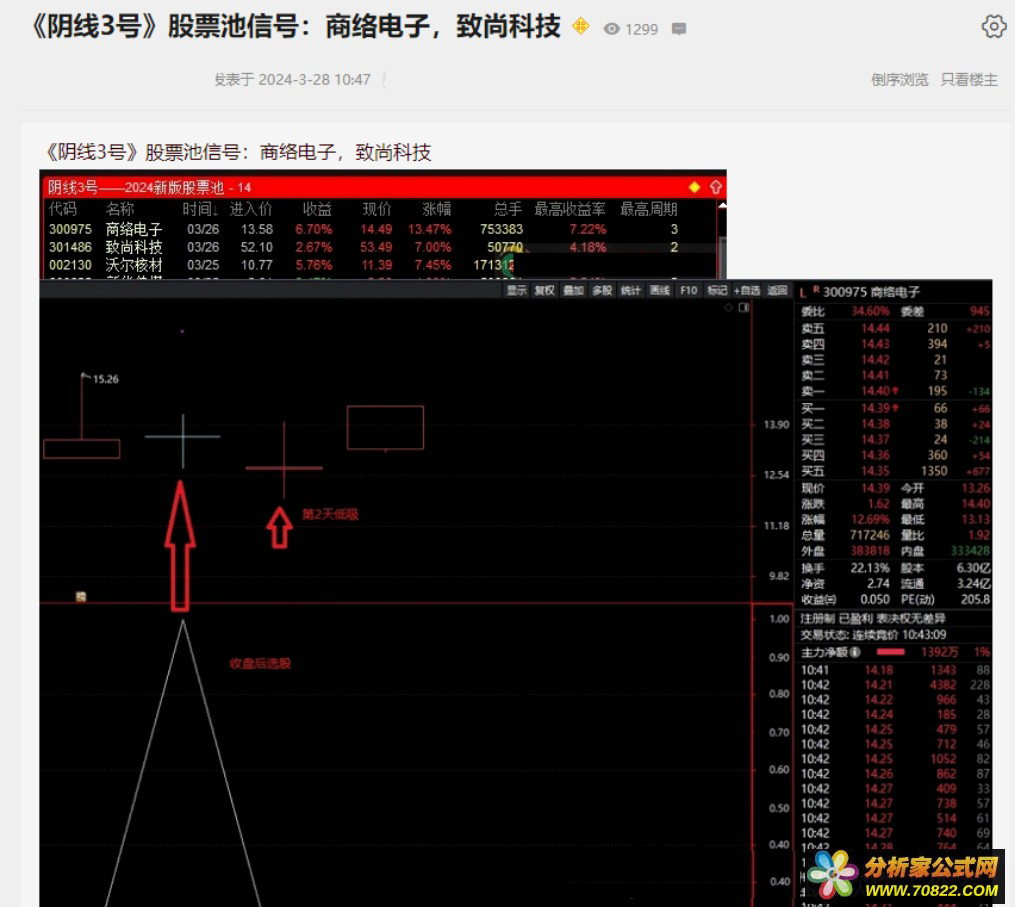Click the 画线 toolbar button
Viewport: 1015px width, 907px height.
coord(660,290)
